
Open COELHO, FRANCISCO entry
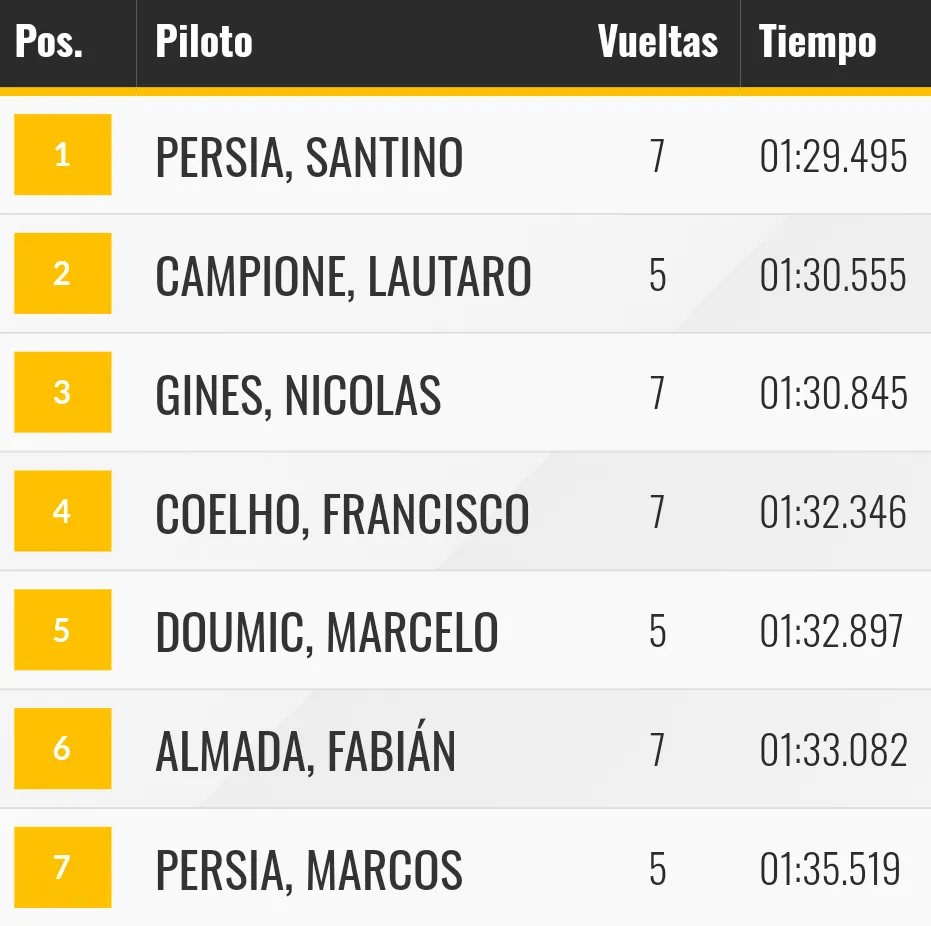pyautogui.click(x=342, y=513)
